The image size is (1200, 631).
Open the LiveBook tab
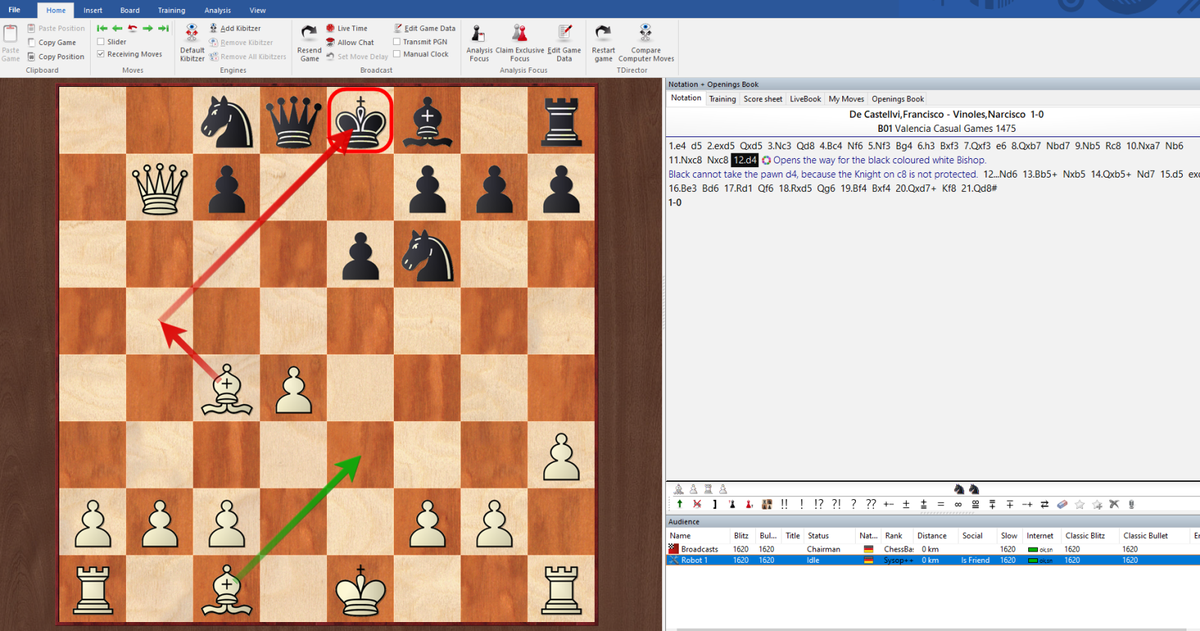805,99
